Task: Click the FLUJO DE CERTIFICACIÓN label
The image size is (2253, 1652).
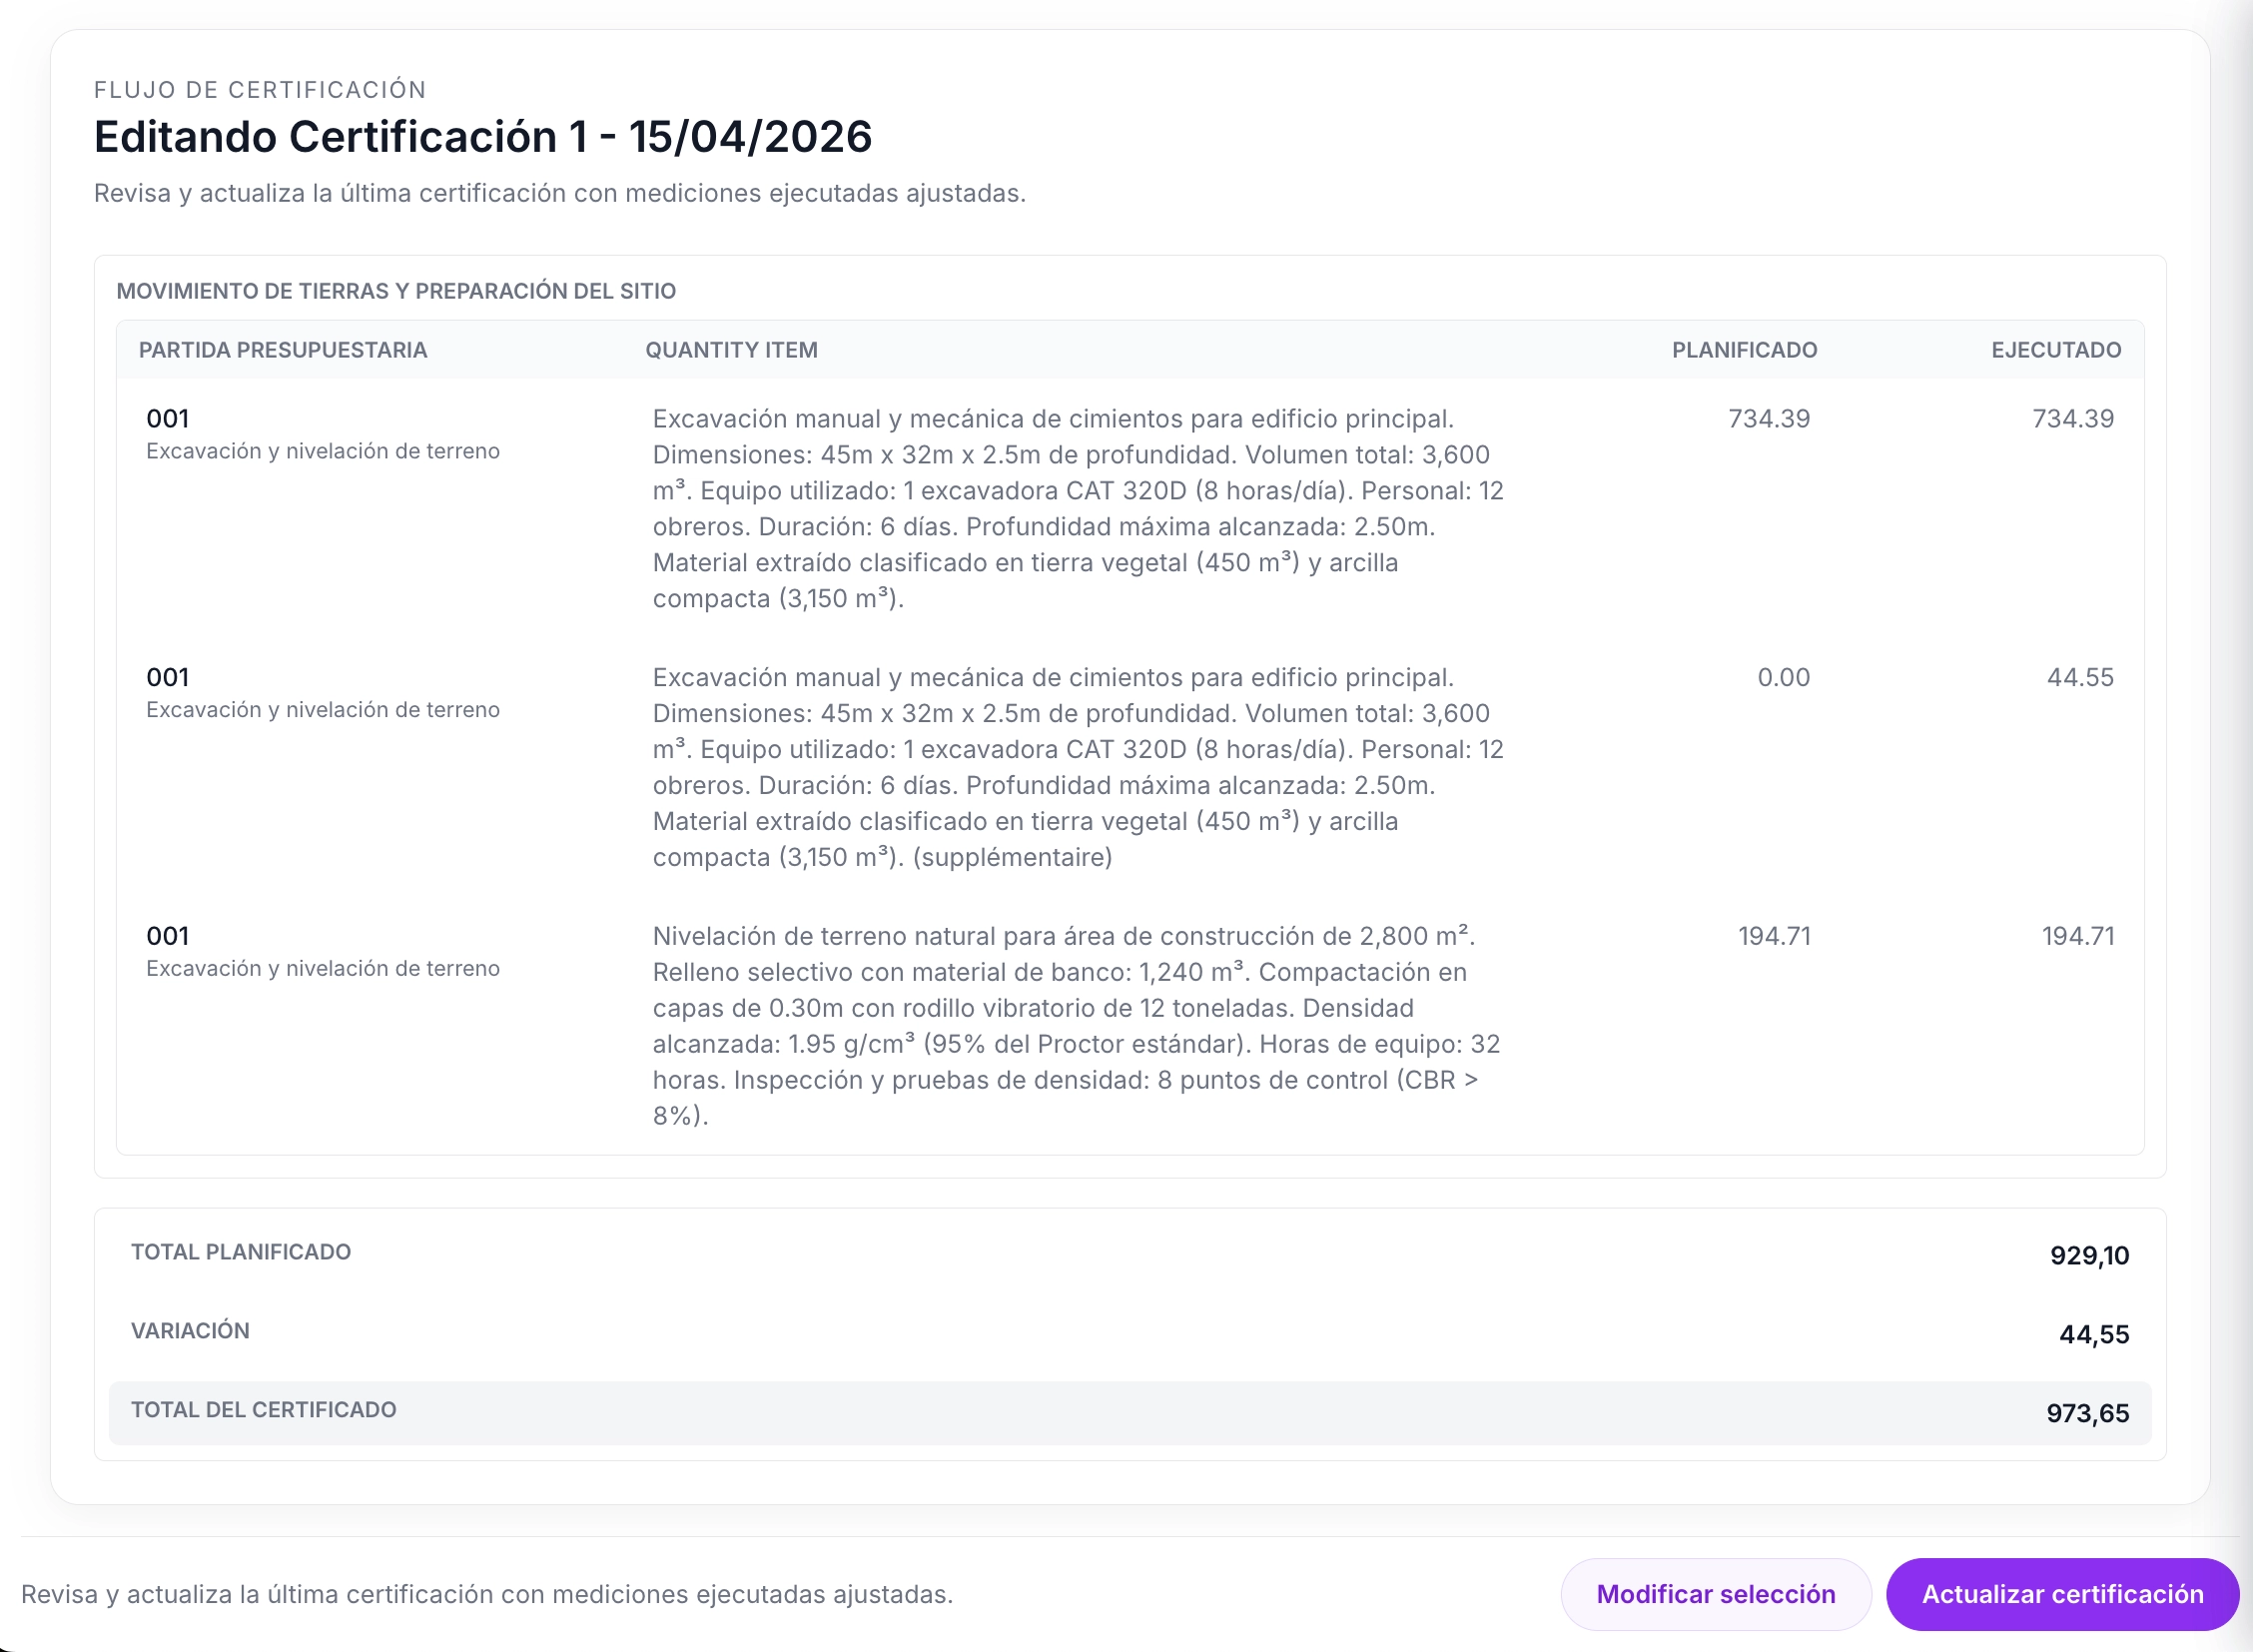Action: (260, 88)
